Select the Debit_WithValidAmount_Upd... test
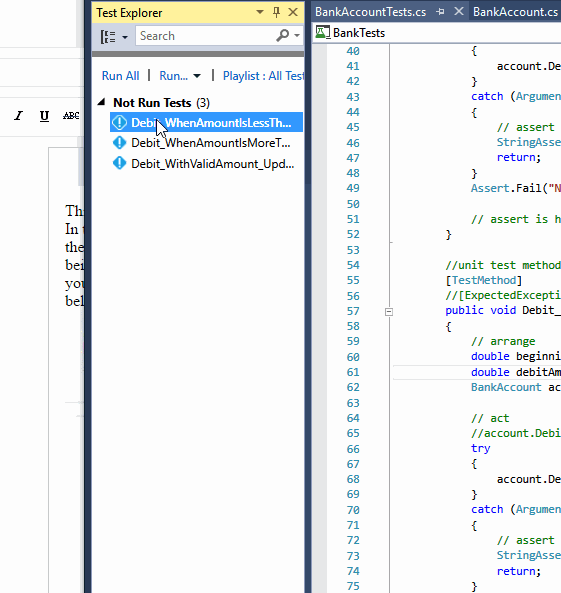The height and width of the screenshot is (593, 561). pos(207,164)
